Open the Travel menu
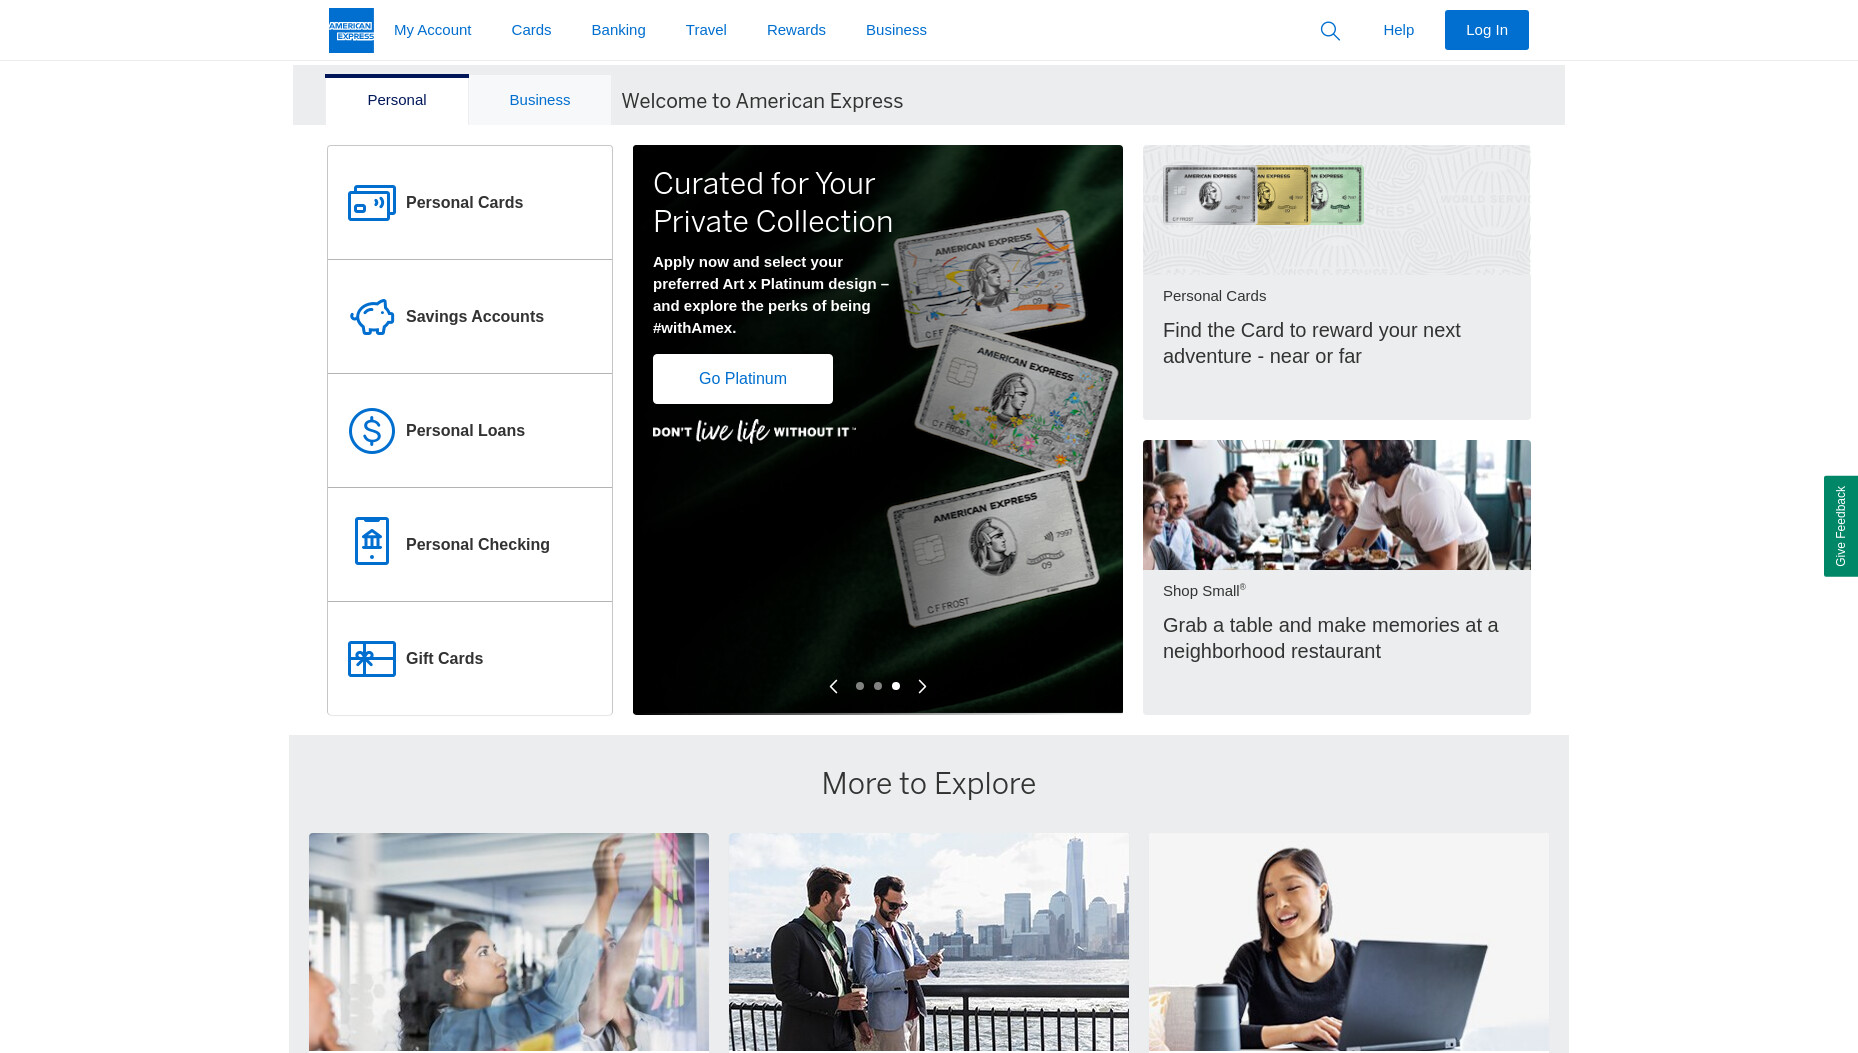Screen dimensions: 1858x1053 (x=706, y=30)
